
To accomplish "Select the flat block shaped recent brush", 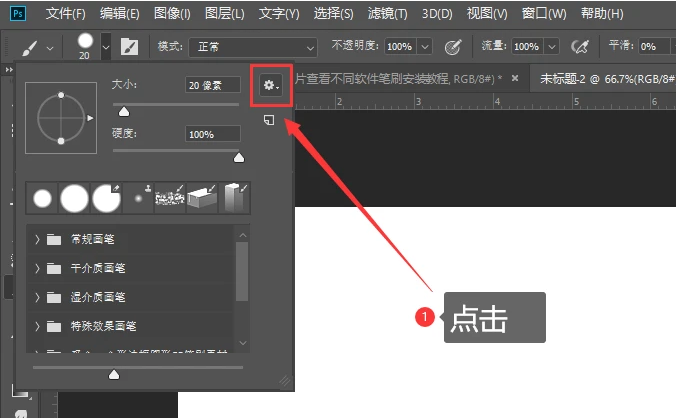I will click(202, 199).
